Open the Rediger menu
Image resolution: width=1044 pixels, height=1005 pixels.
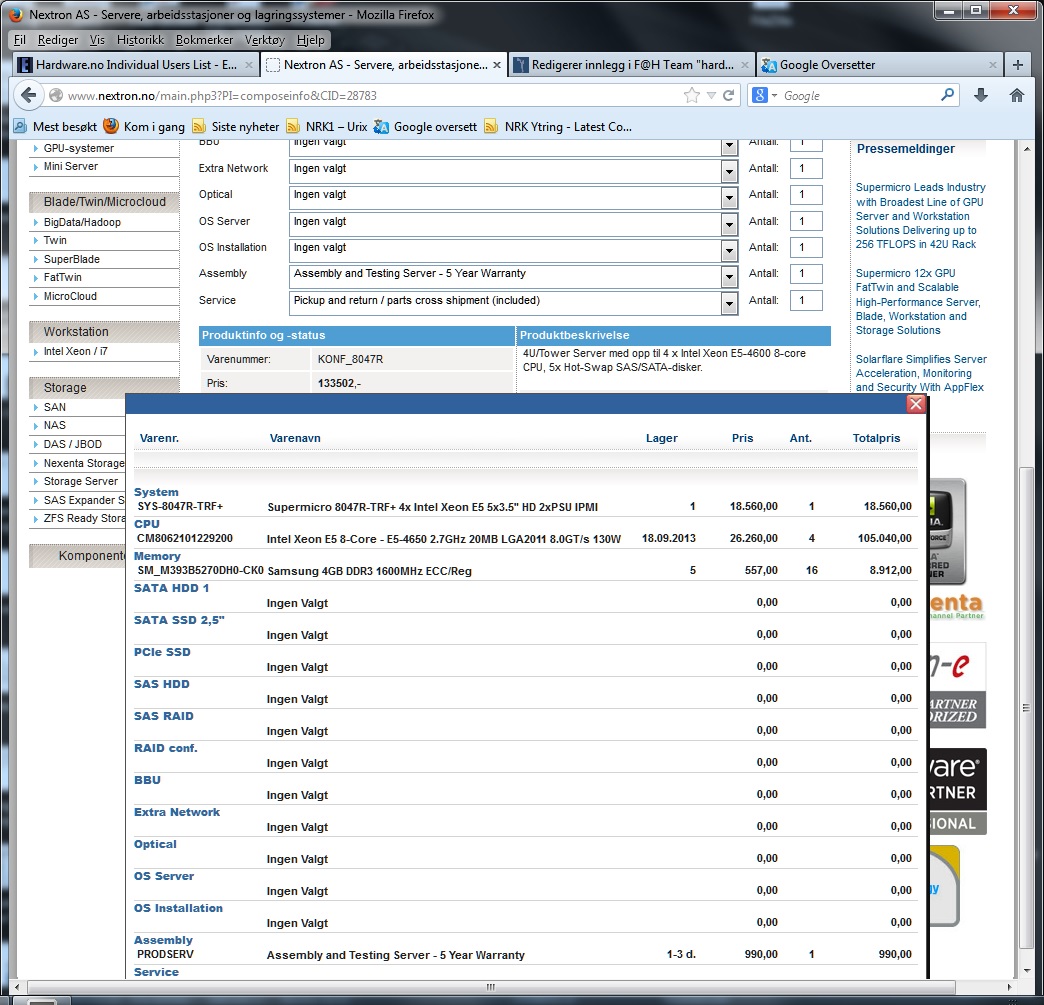coord(58,40)
